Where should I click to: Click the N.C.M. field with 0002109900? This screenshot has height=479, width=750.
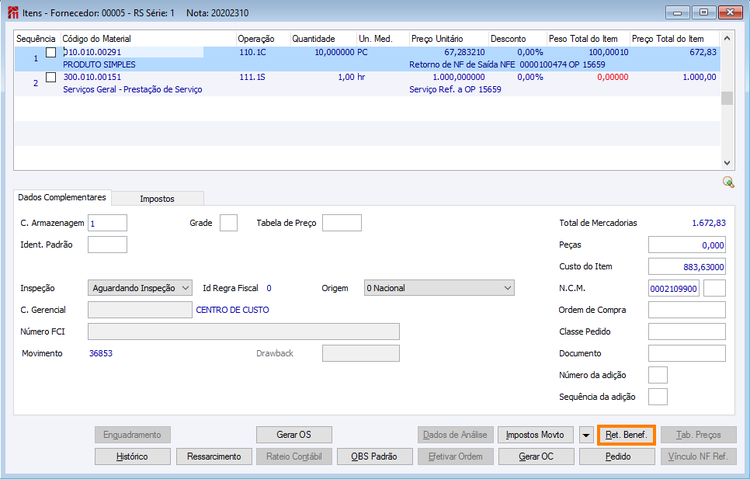tap(673, 288)
